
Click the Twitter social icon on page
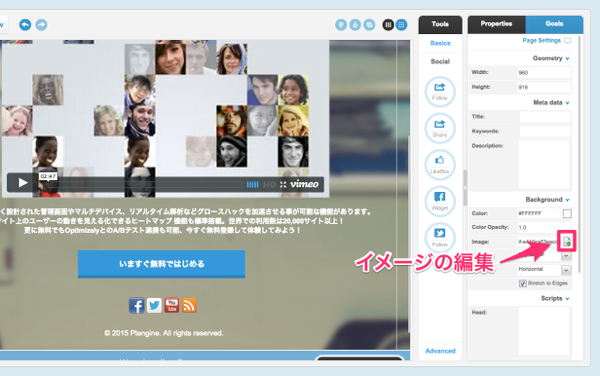154,306
